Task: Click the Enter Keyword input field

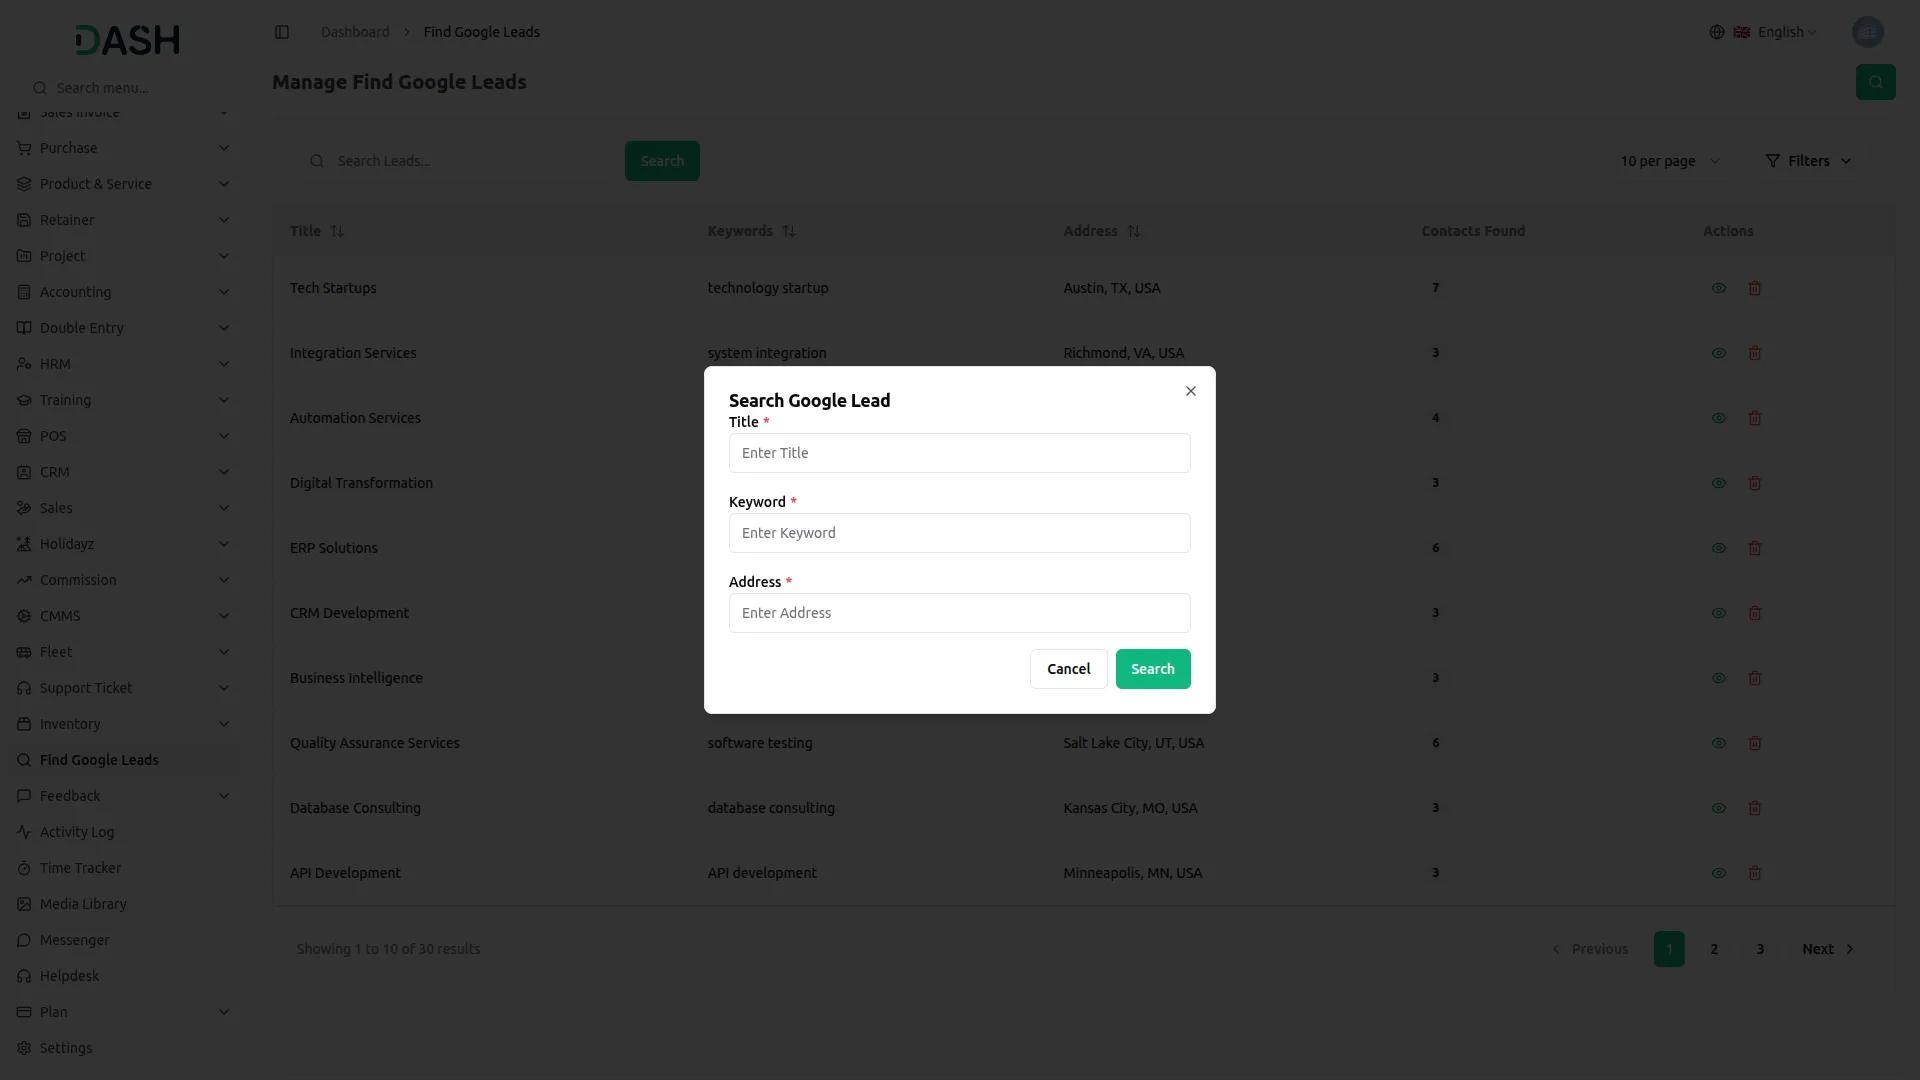Action: tap(959, 533)
